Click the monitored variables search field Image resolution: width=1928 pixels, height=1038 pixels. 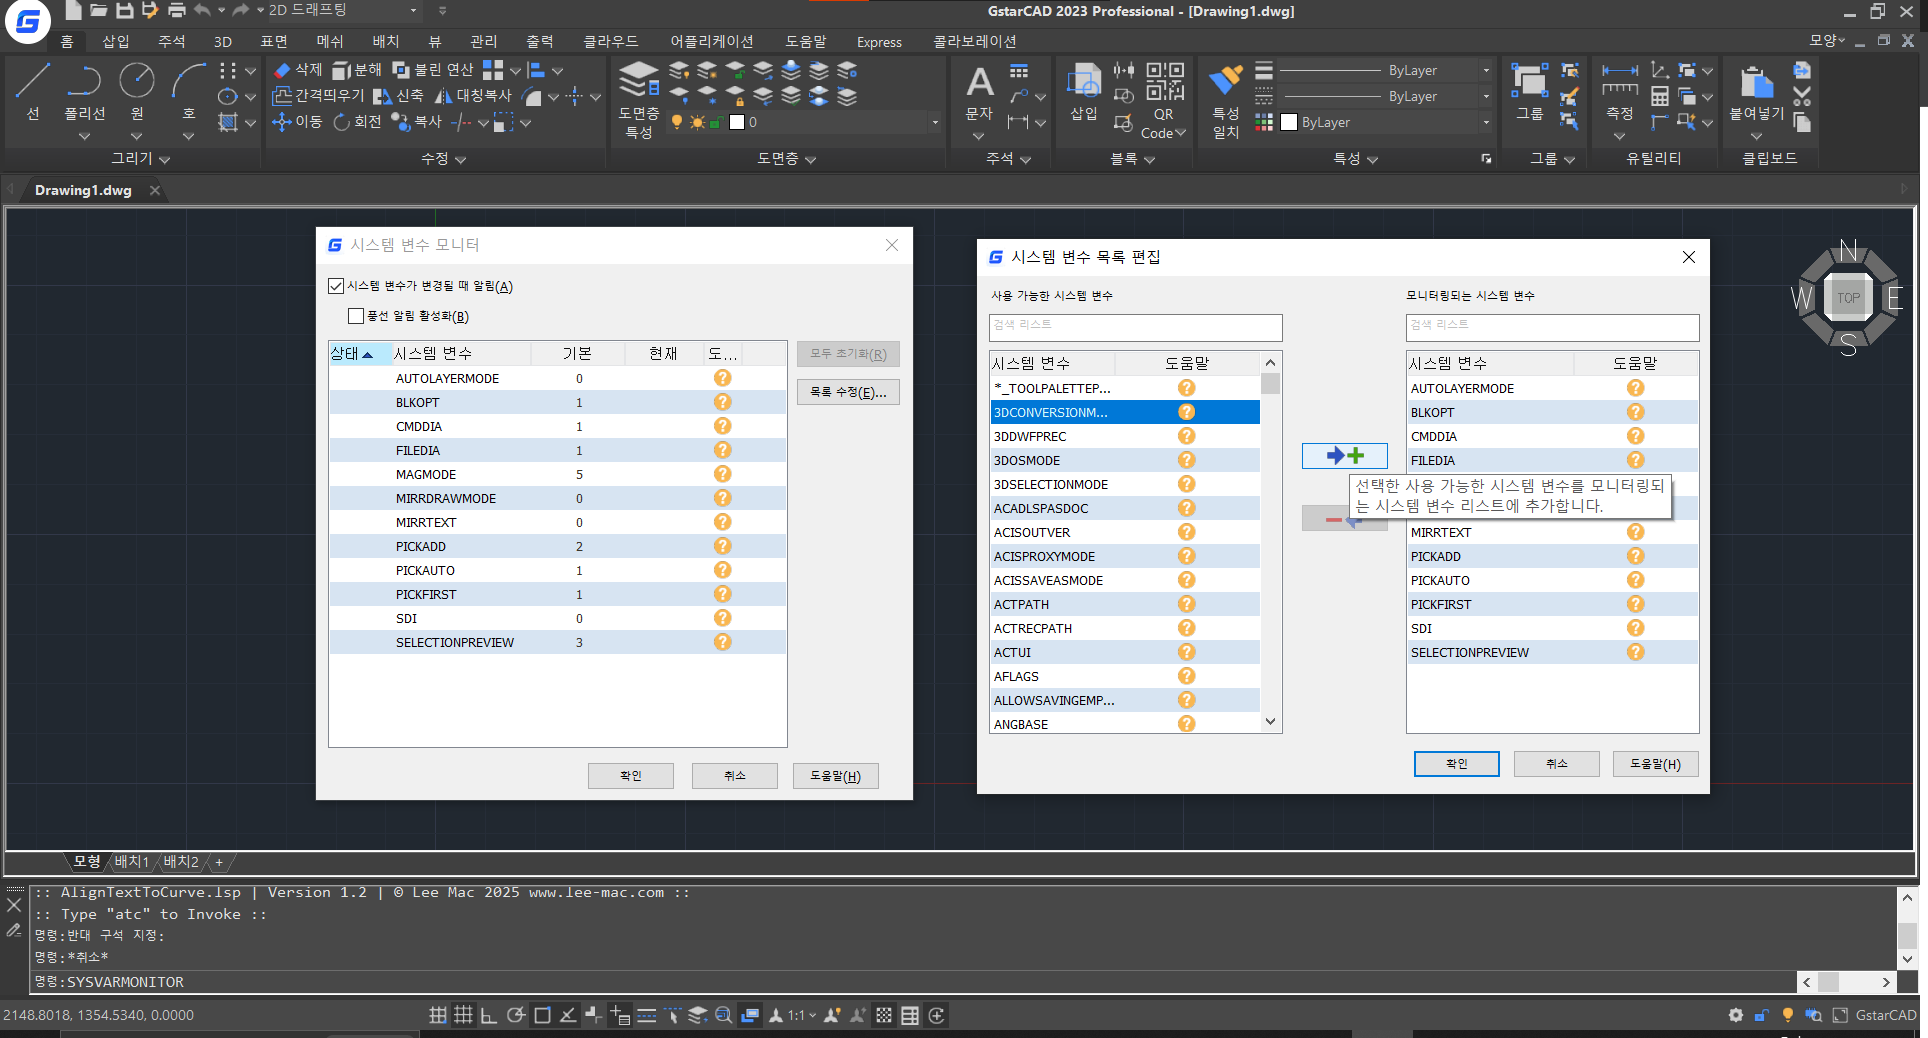1552,327
